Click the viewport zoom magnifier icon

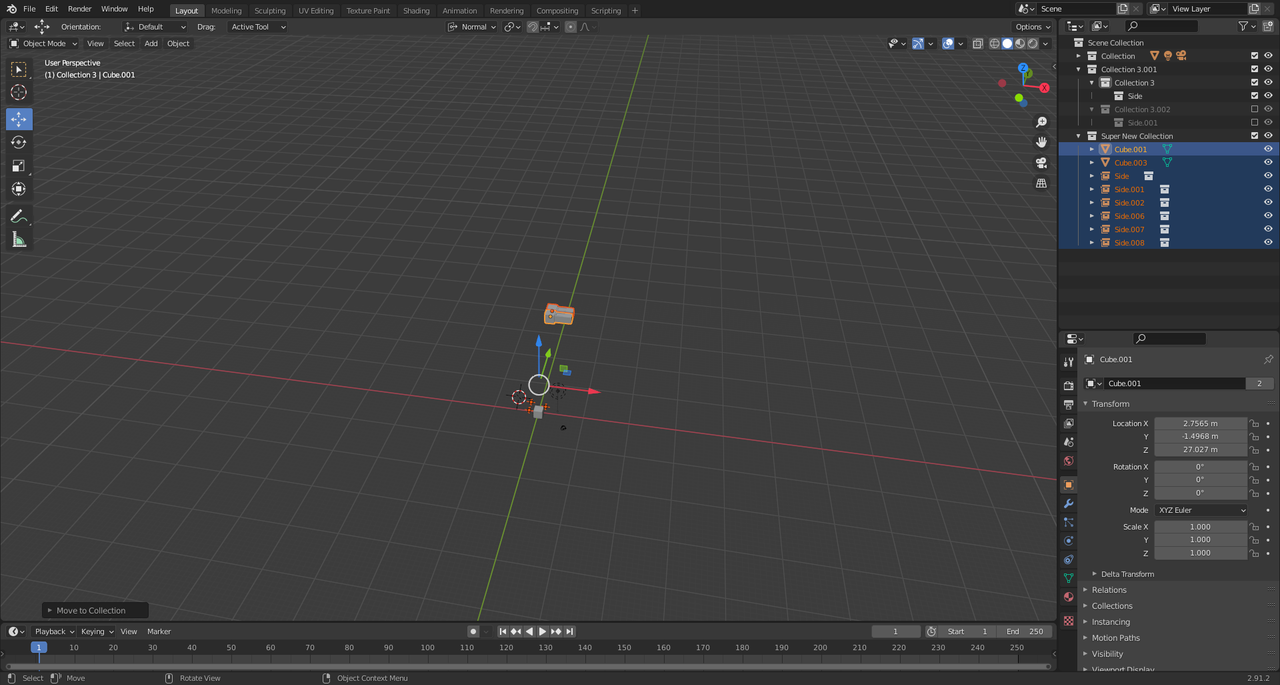pos(1041,123)
